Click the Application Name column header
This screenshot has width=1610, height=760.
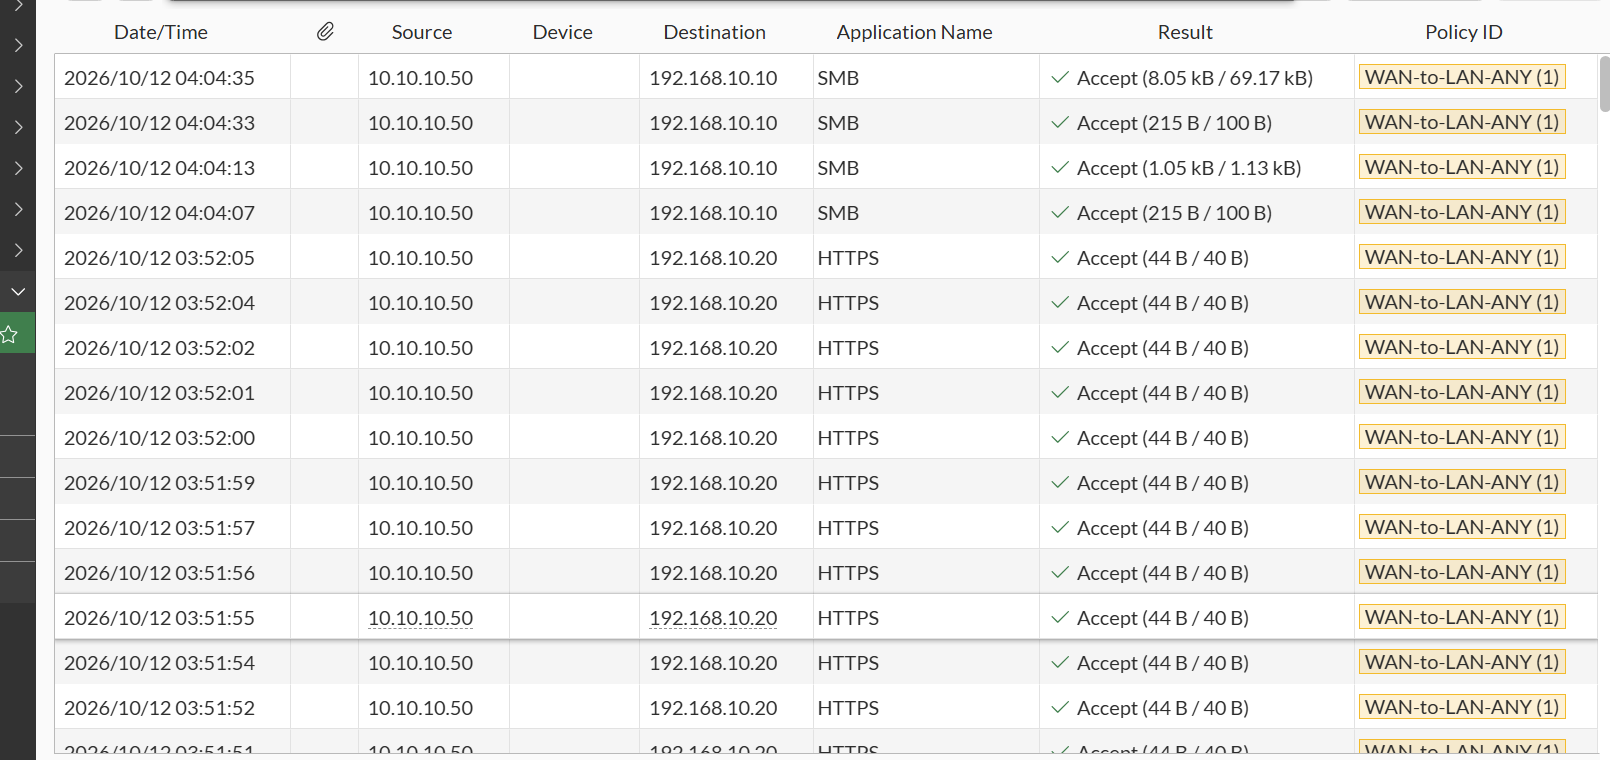[915, 32]
